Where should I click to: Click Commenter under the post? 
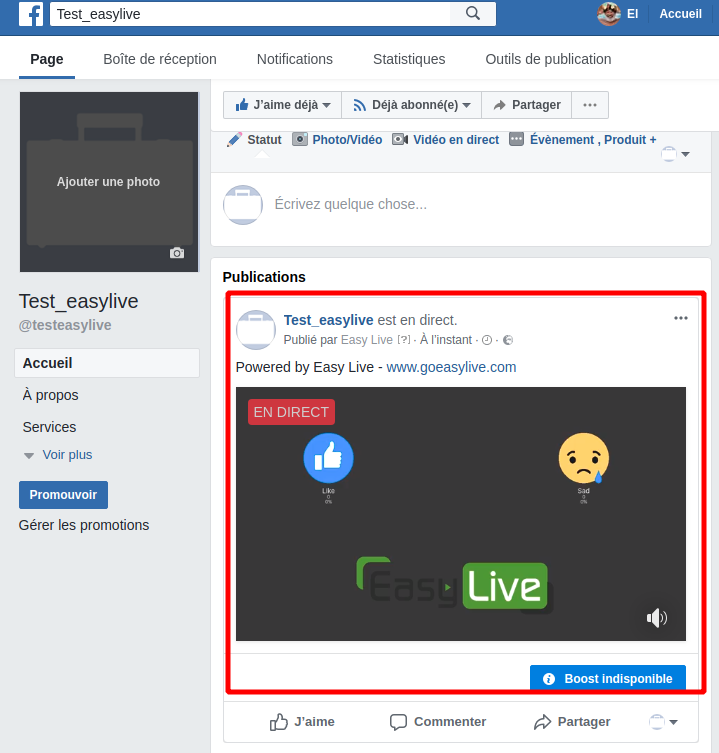click(438, 722)
